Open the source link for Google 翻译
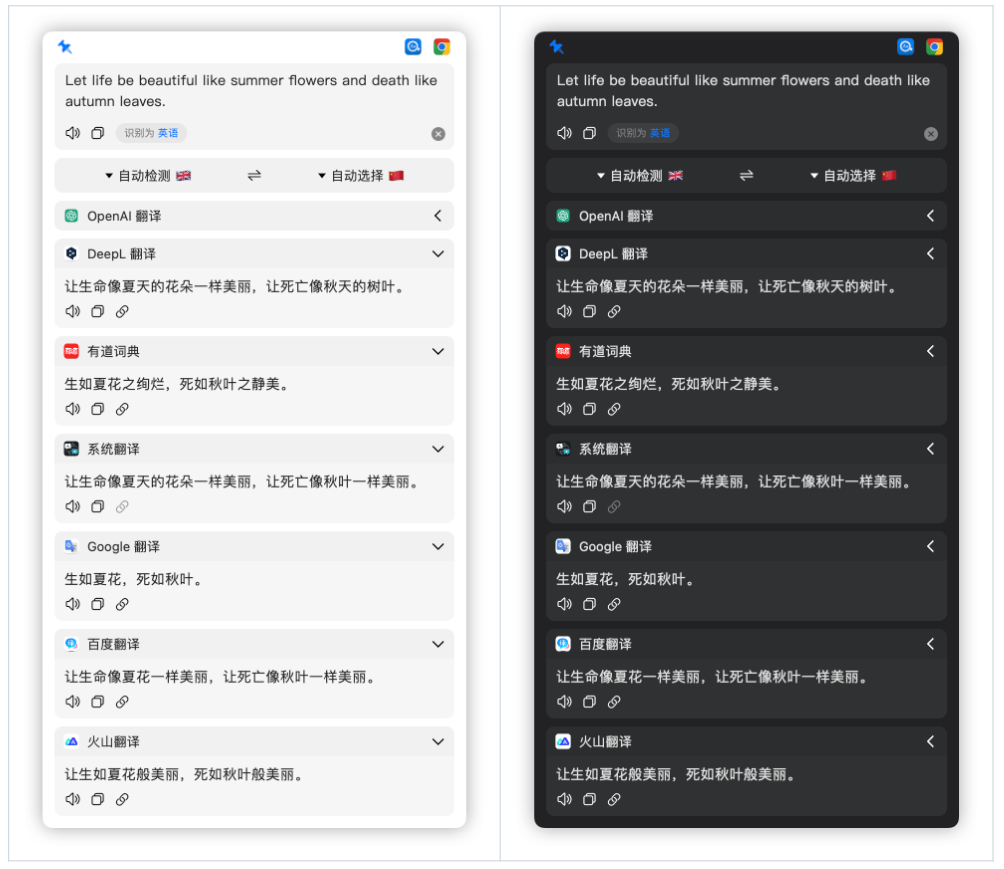 coord(122,604)
